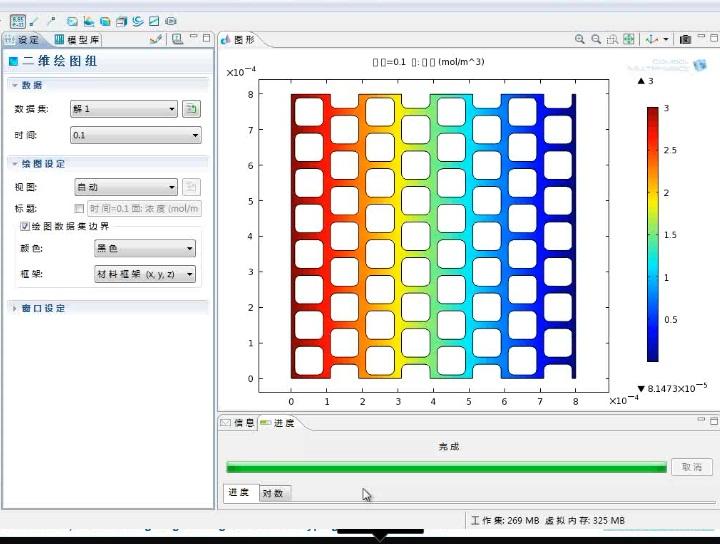The height and width of the screenshot is (544, 720).
Task: Maximize the Settings panel
Action: (206, 38)
